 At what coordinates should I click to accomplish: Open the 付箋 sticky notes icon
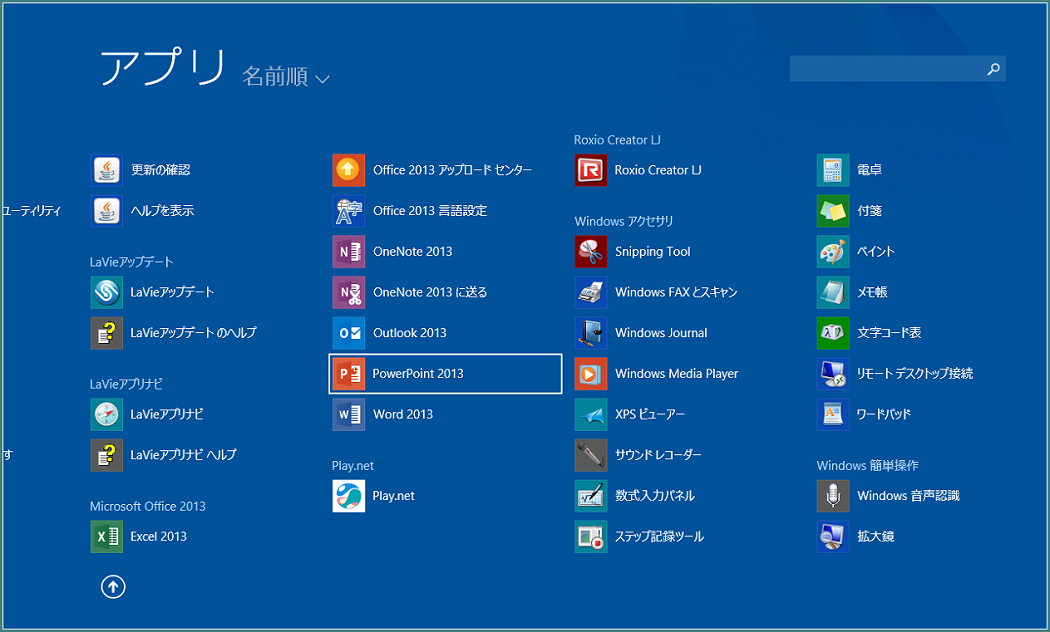coord(833,211)
